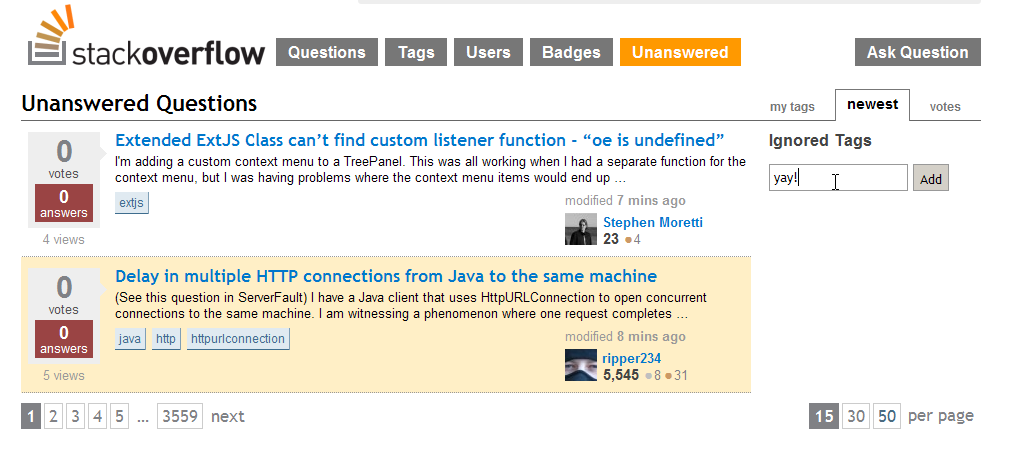Click the "4 views" count
The width and height of the screenshot is (1034, 455).
click(x=64, y=239)
